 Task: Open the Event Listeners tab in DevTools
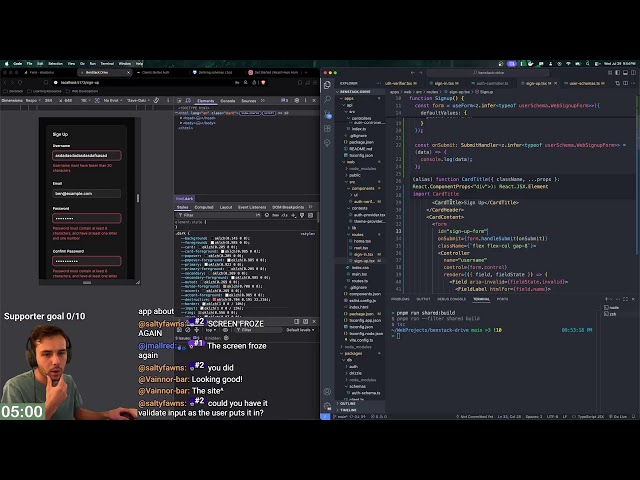click(252, 207)
